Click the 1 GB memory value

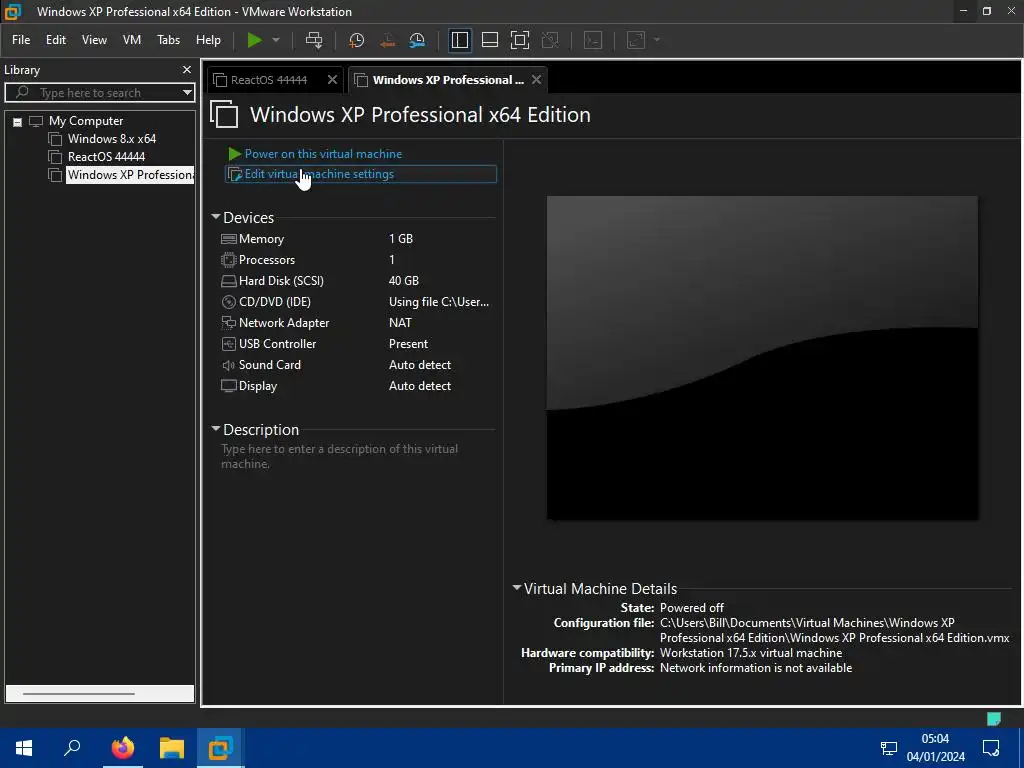coord(401,239)
